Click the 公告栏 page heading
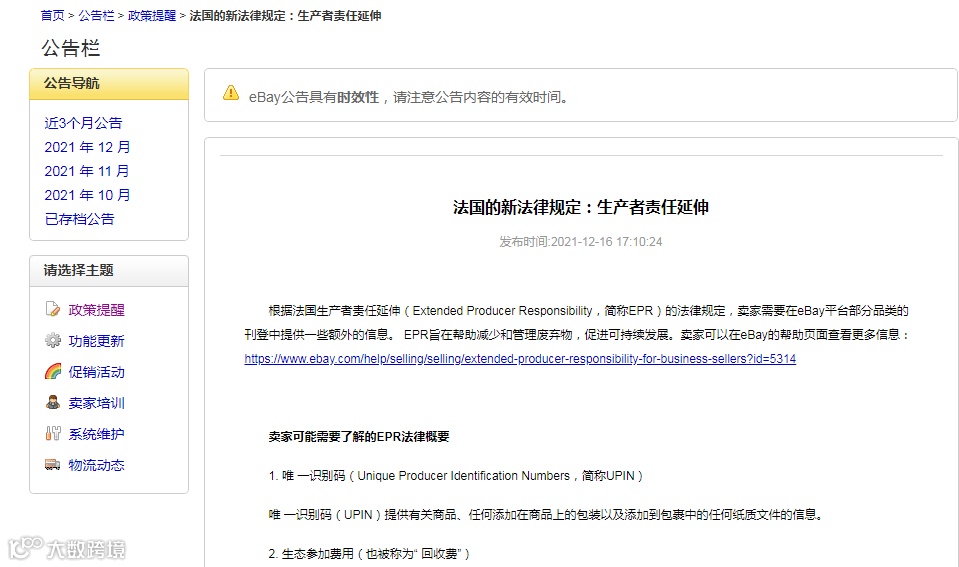 [70, 48]
